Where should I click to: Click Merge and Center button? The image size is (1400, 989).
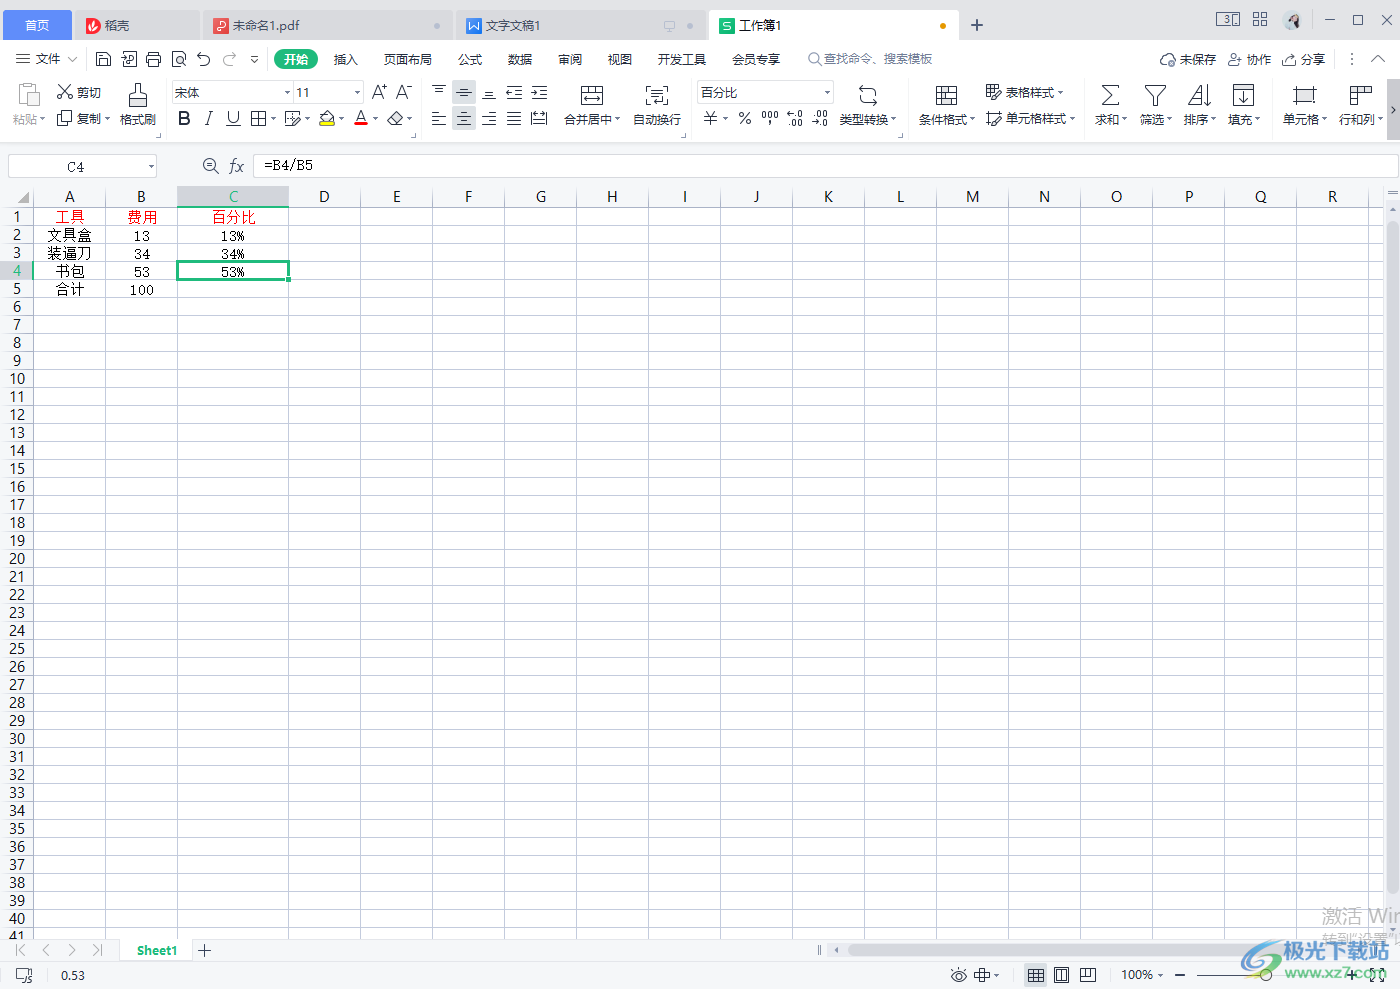click(592, 104)
